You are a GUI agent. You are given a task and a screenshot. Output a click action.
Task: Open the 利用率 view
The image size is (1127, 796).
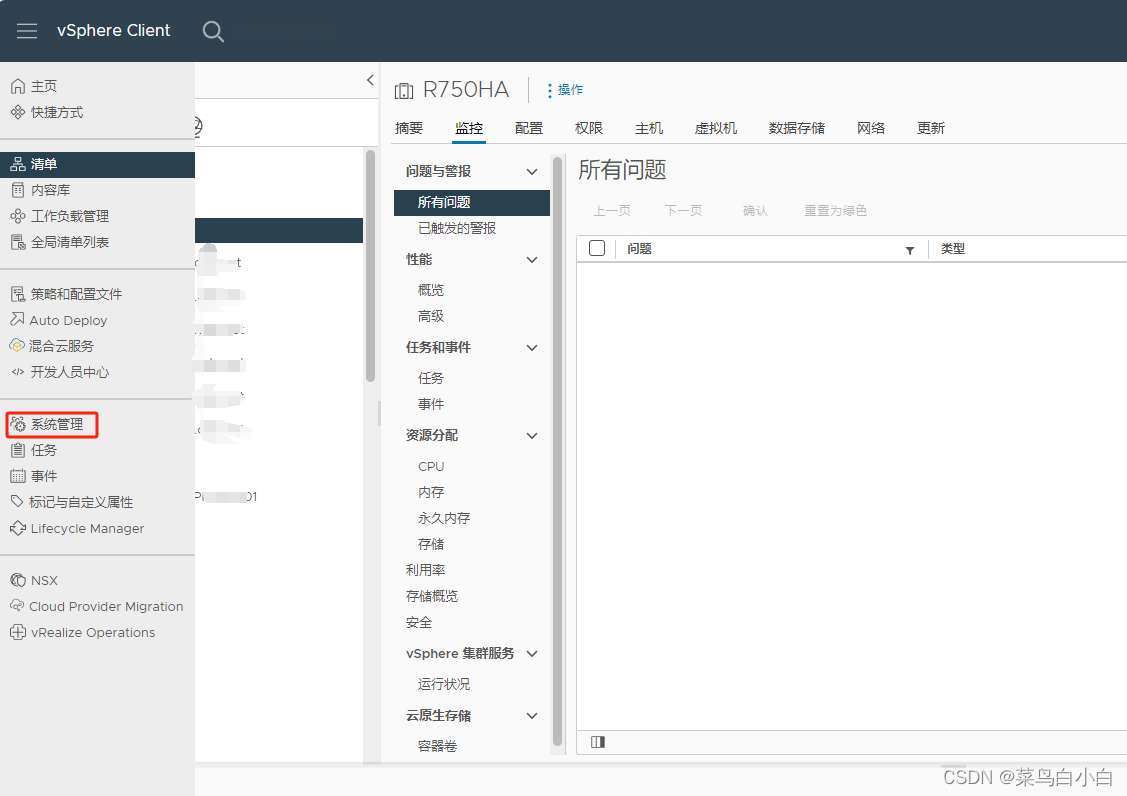[x=426, y=569]
